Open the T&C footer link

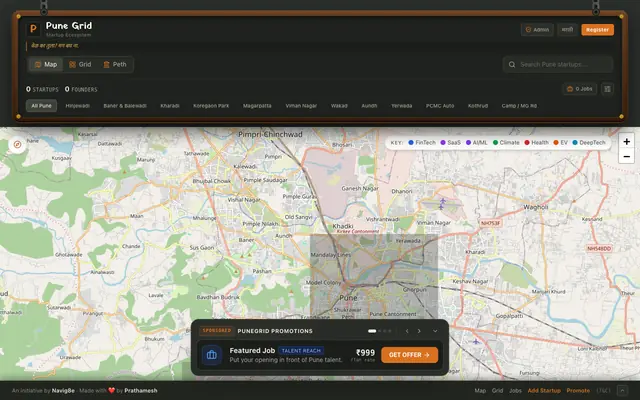point(603,391)
